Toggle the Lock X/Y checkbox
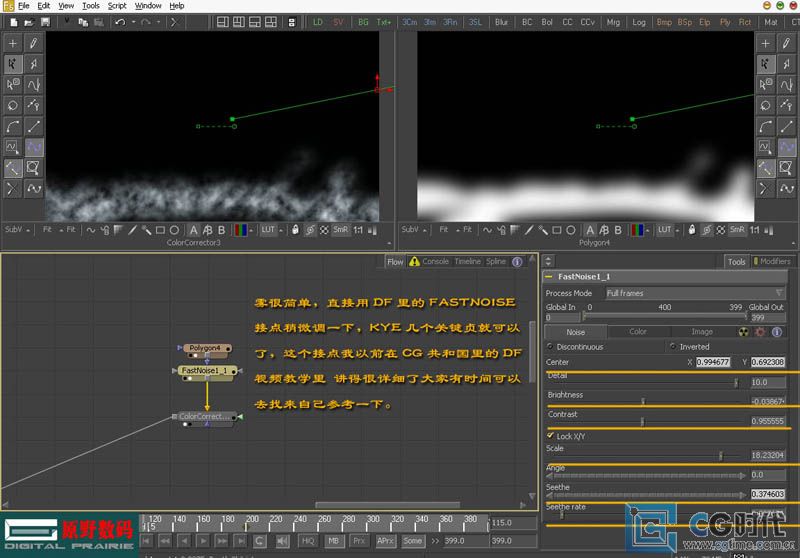 [551, 436]
